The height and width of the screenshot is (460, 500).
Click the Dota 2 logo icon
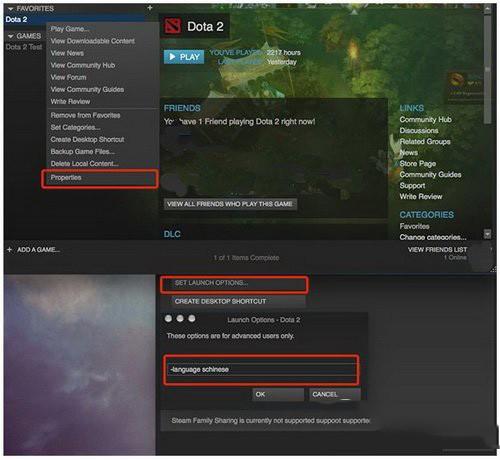pyautogui.click(x=173, y=26)
